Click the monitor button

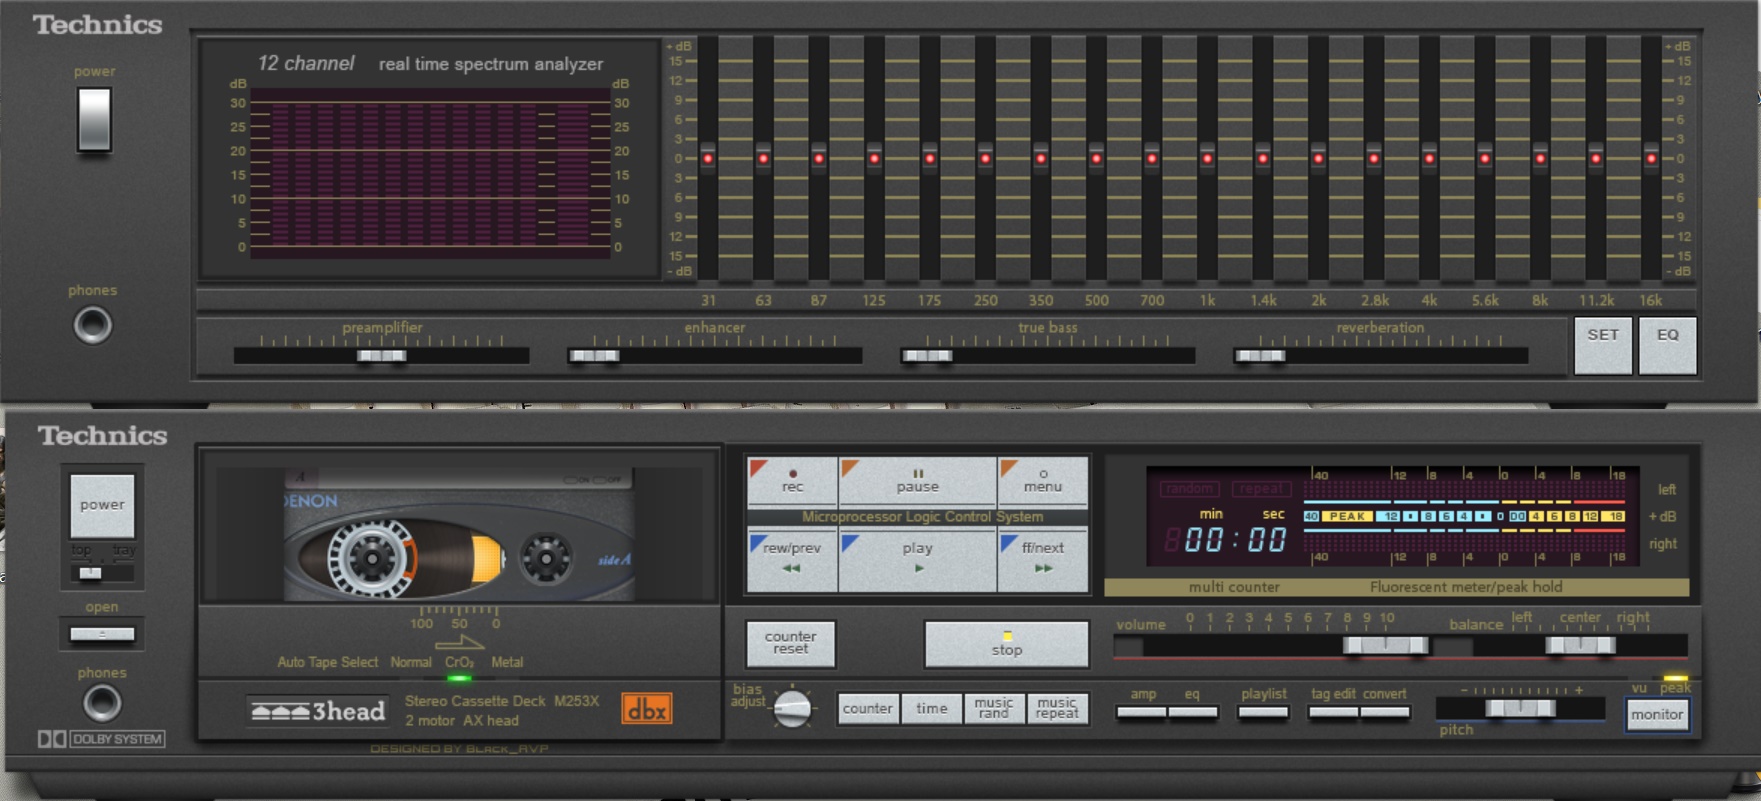point(1657,715)
